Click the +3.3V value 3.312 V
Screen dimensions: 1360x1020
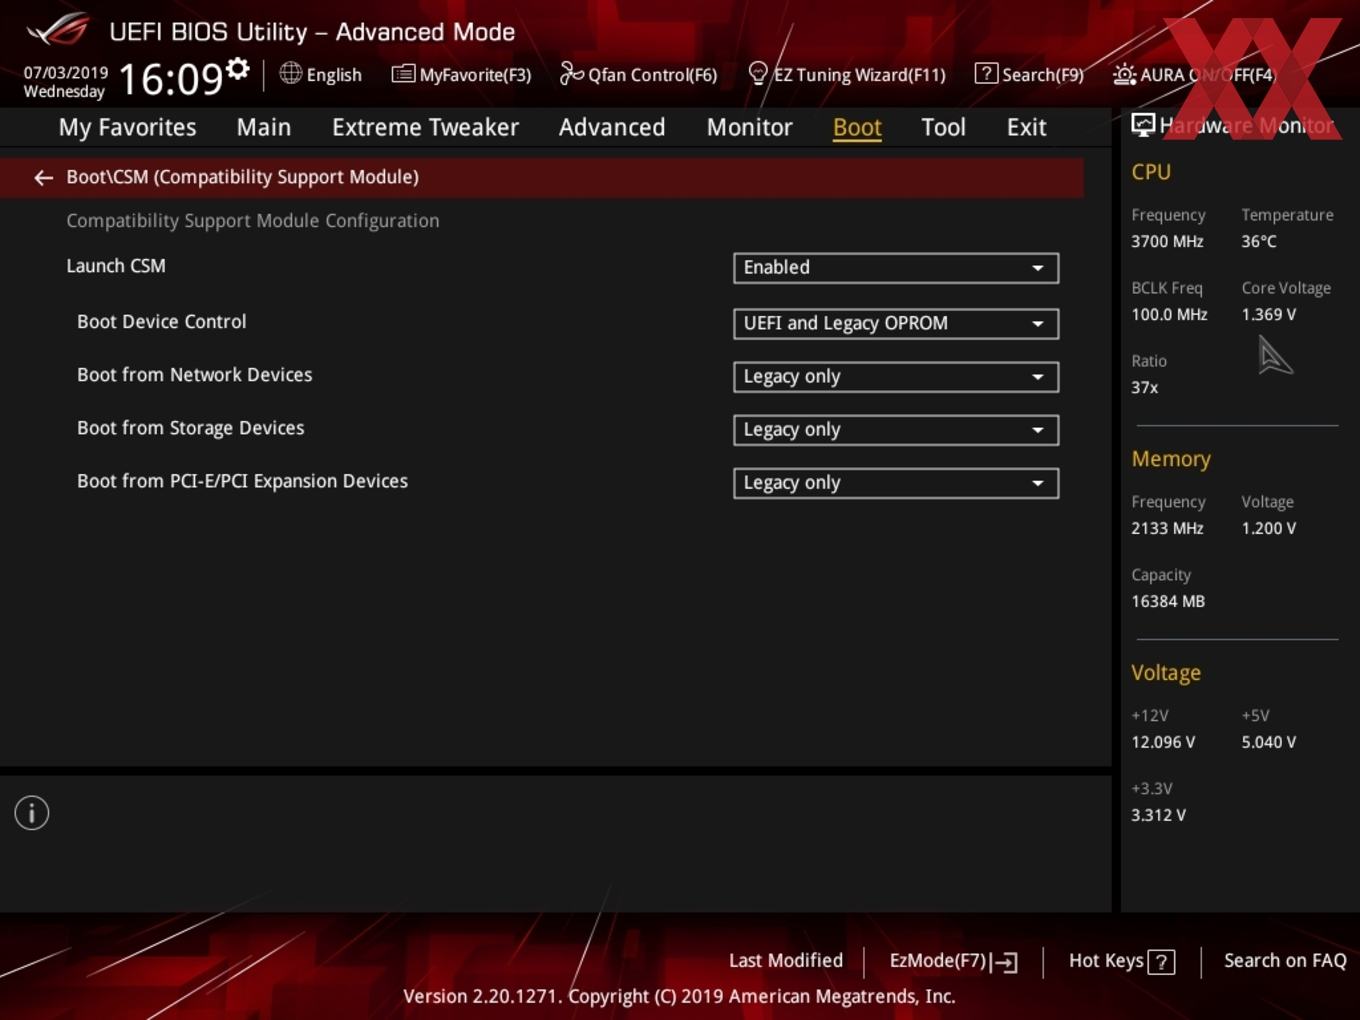tap(1158, 815)
